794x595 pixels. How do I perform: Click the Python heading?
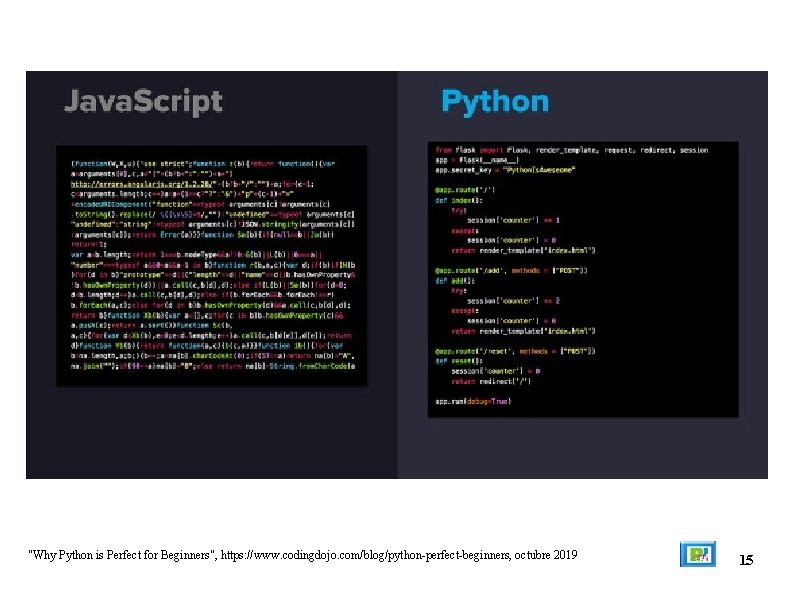pos(495,102)
